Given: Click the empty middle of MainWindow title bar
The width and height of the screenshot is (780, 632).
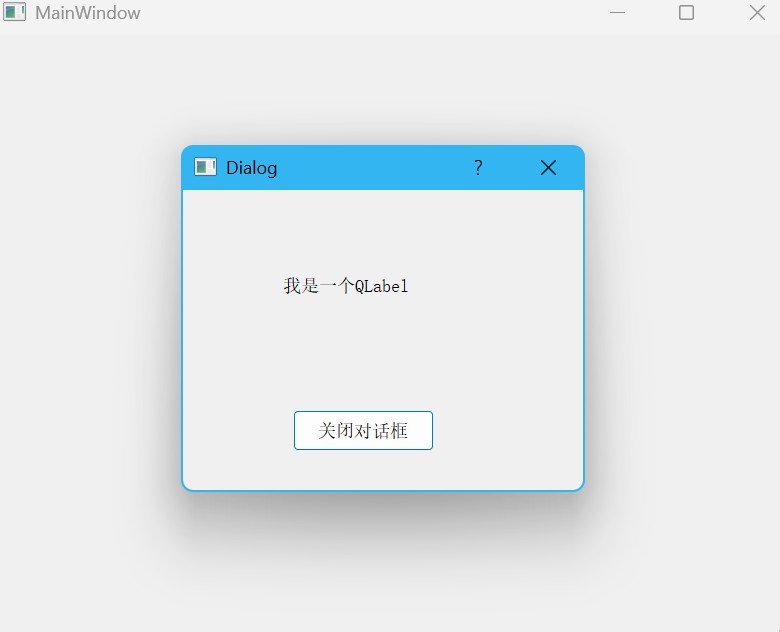Looking at the screenshot, I should click(x=373, y=12).
